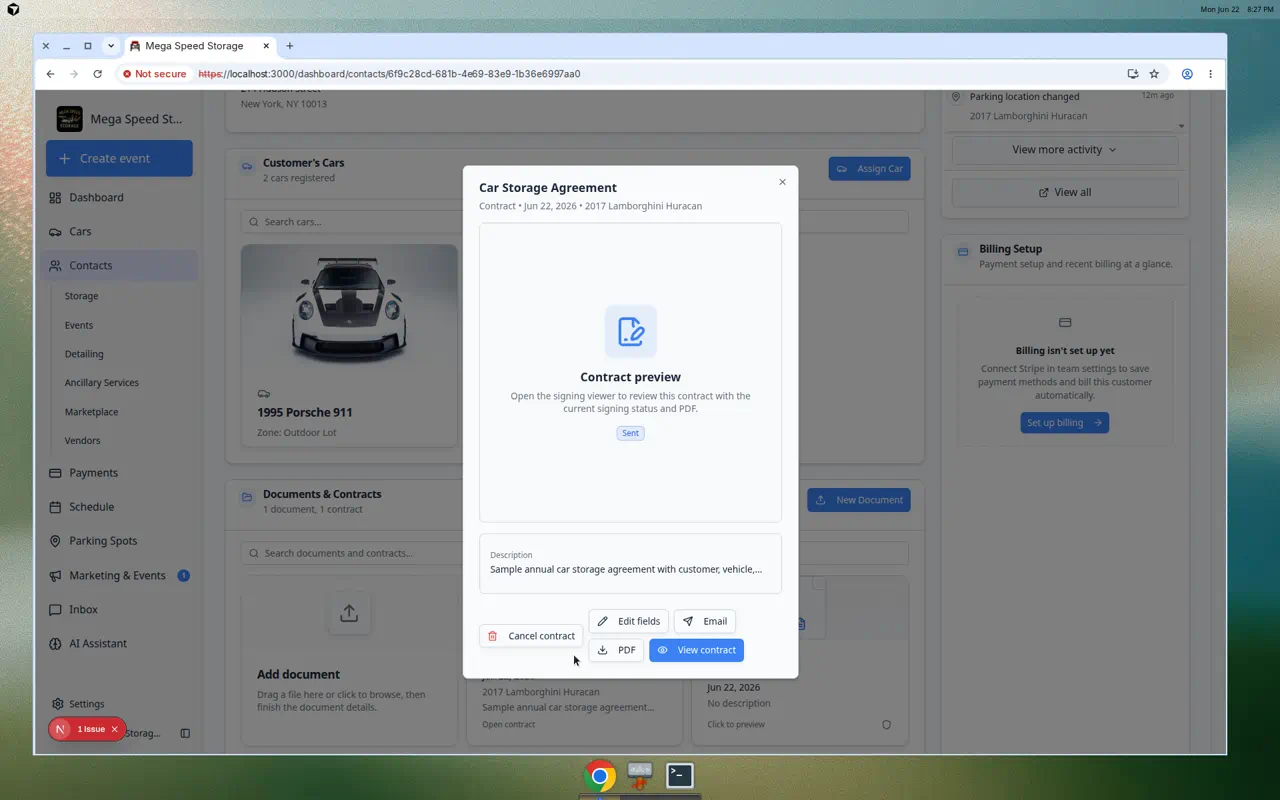Click the Email button in dialog
The image size is (1280, 800).
[704, 621]
